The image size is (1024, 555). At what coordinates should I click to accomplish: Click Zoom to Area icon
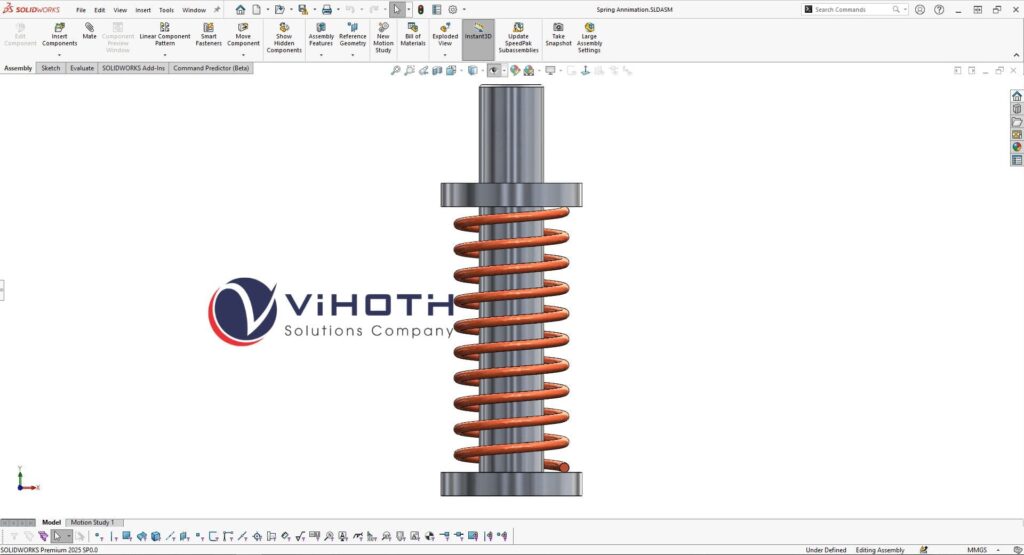click(409, 71)
